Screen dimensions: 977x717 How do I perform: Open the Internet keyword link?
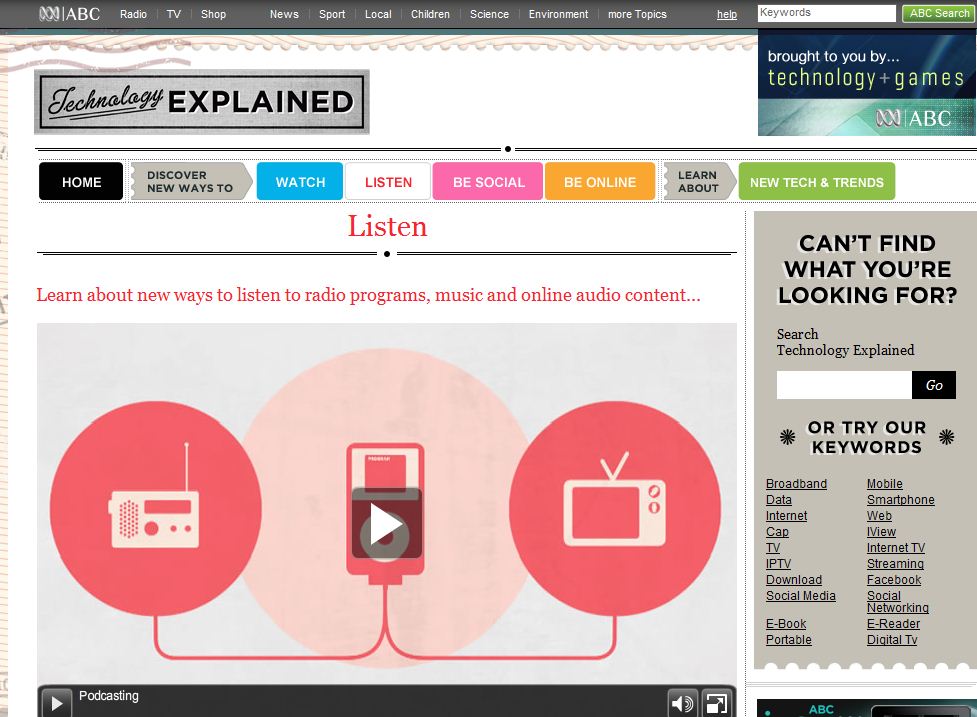(x=786, y=516)
